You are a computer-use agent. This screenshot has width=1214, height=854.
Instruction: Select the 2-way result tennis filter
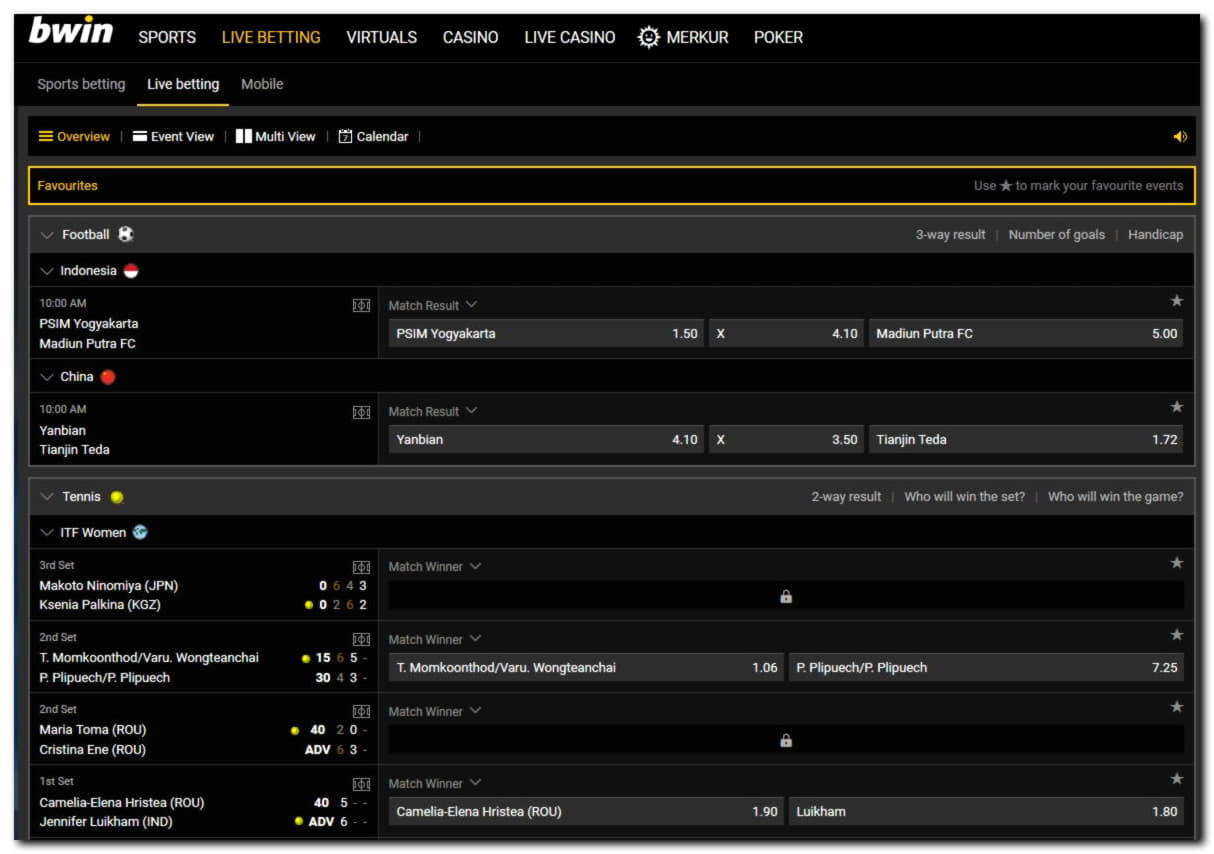846,497
